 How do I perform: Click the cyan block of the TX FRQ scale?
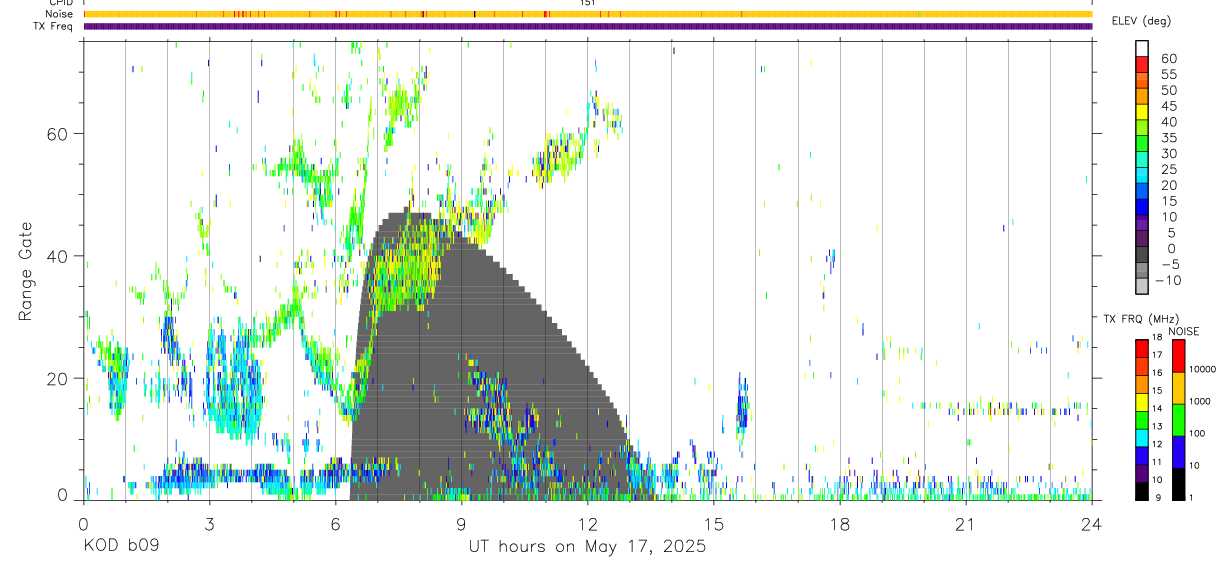[1142, 438]
